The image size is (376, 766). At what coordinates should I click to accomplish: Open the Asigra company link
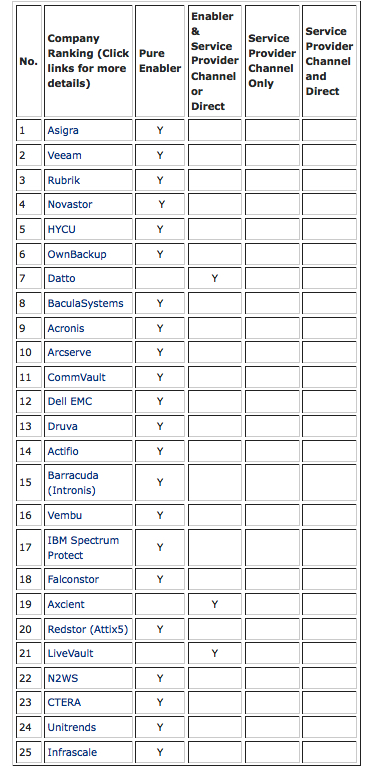click(63, 130)
